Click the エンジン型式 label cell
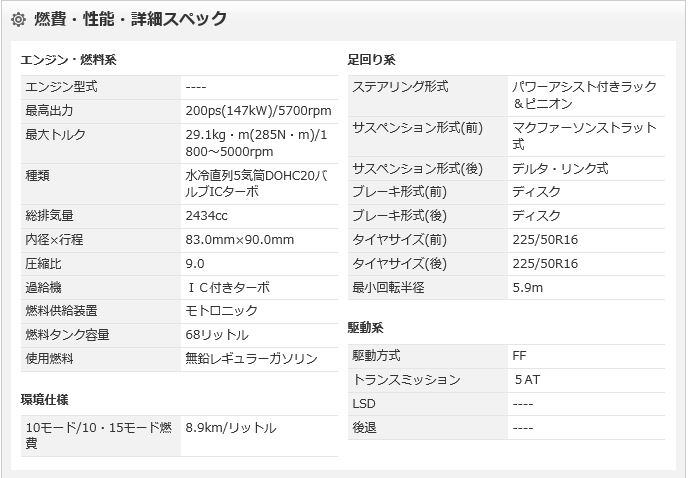The height and width of the screenshot is (478, 688). [100, 87]
